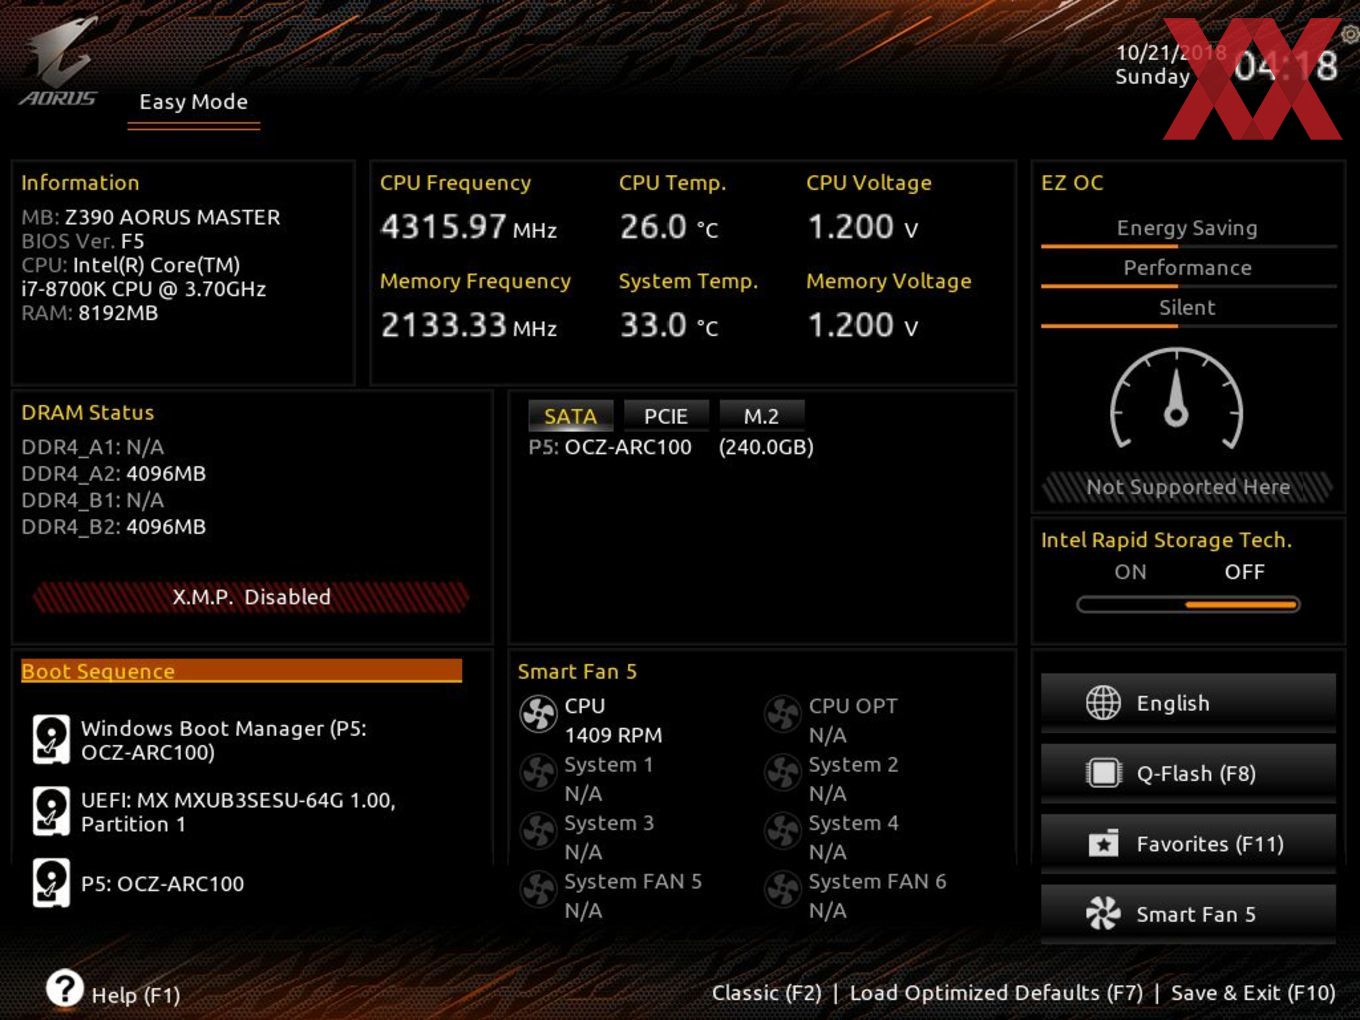This screenshot has height=1020, width=1360.
Task: Click the BIOS Ver. F5 line
Action: [83, 241]
